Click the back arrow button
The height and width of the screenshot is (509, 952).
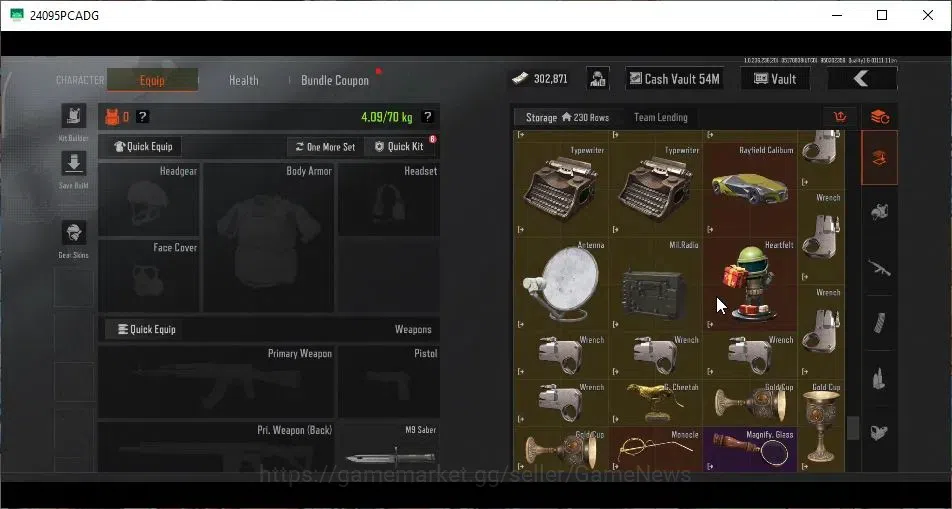(862, 78)
